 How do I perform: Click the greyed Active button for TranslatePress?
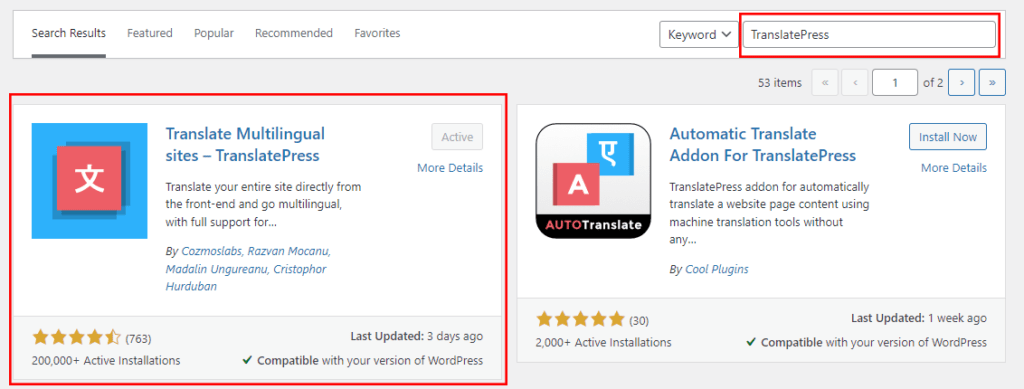(457, 137)
